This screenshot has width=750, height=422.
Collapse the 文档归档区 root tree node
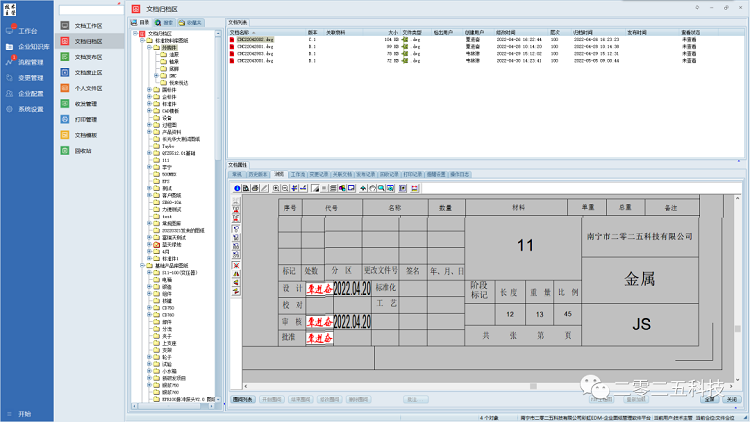(x=135, y=33)
